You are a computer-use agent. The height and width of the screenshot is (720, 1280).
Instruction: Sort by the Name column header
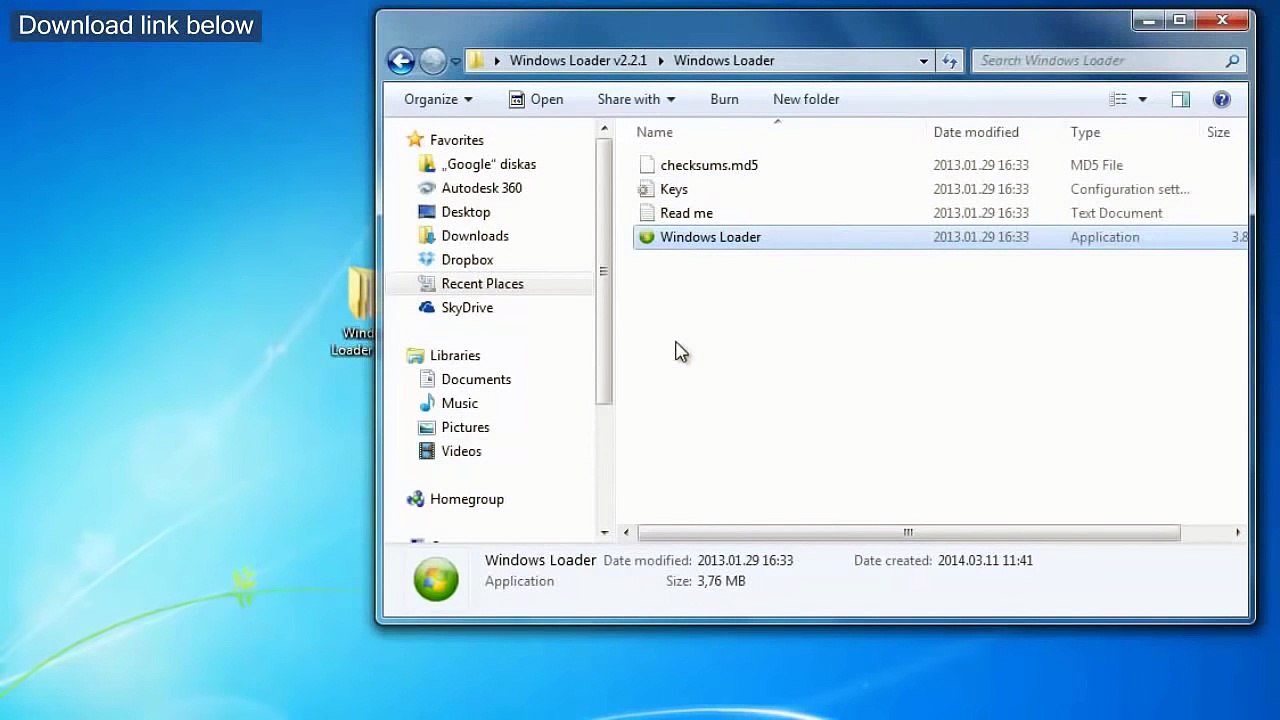pos(655,132)
